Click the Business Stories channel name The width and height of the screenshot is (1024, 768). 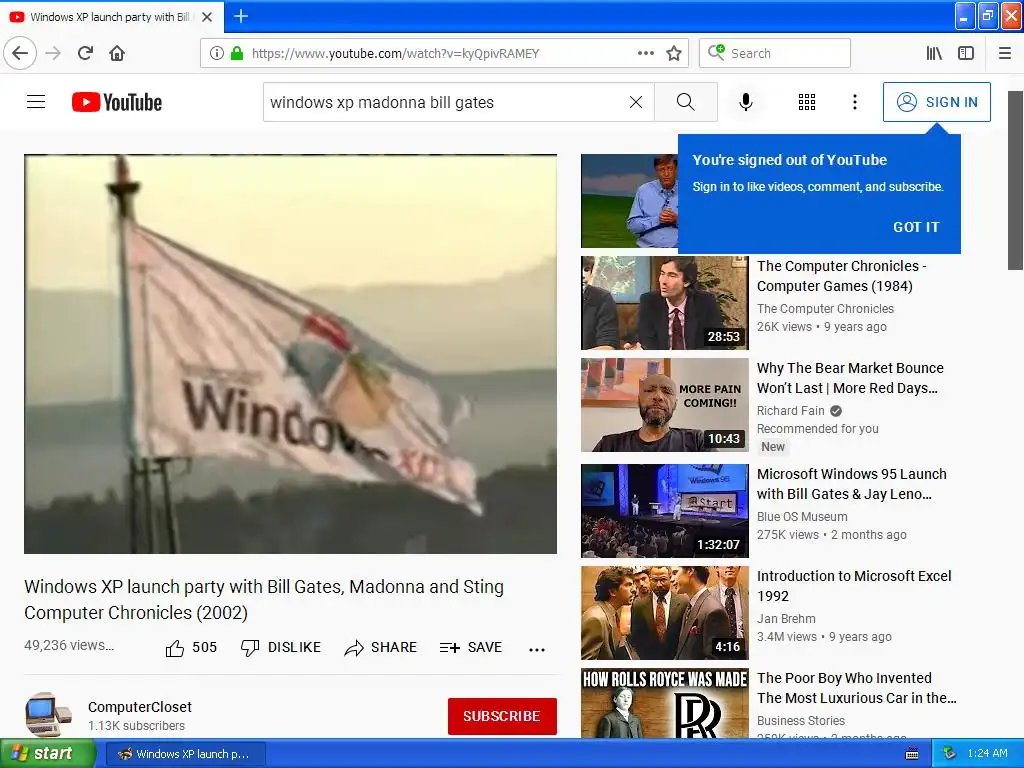click(801, 720)
